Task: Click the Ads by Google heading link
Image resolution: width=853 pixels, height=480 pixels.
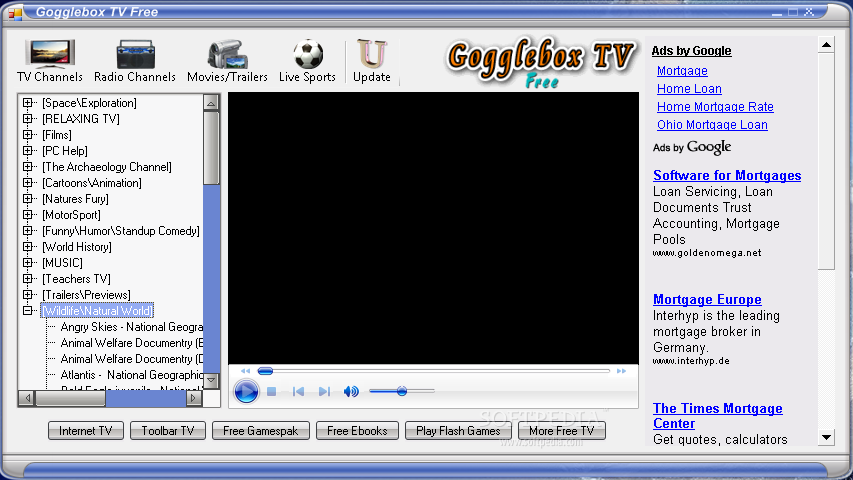Action: click(x=691, y=51)
